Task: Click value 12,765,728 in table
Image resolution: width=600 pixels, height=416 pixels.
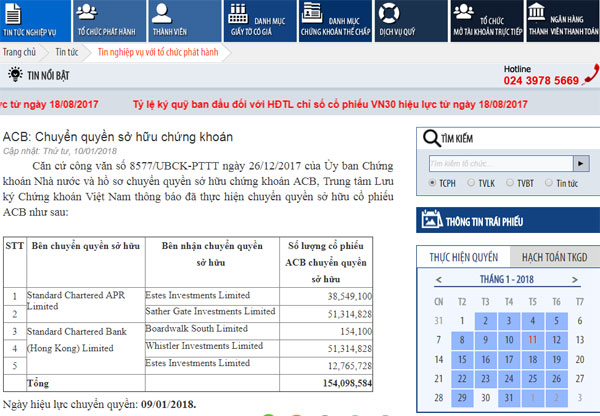Action: [350, 366]
